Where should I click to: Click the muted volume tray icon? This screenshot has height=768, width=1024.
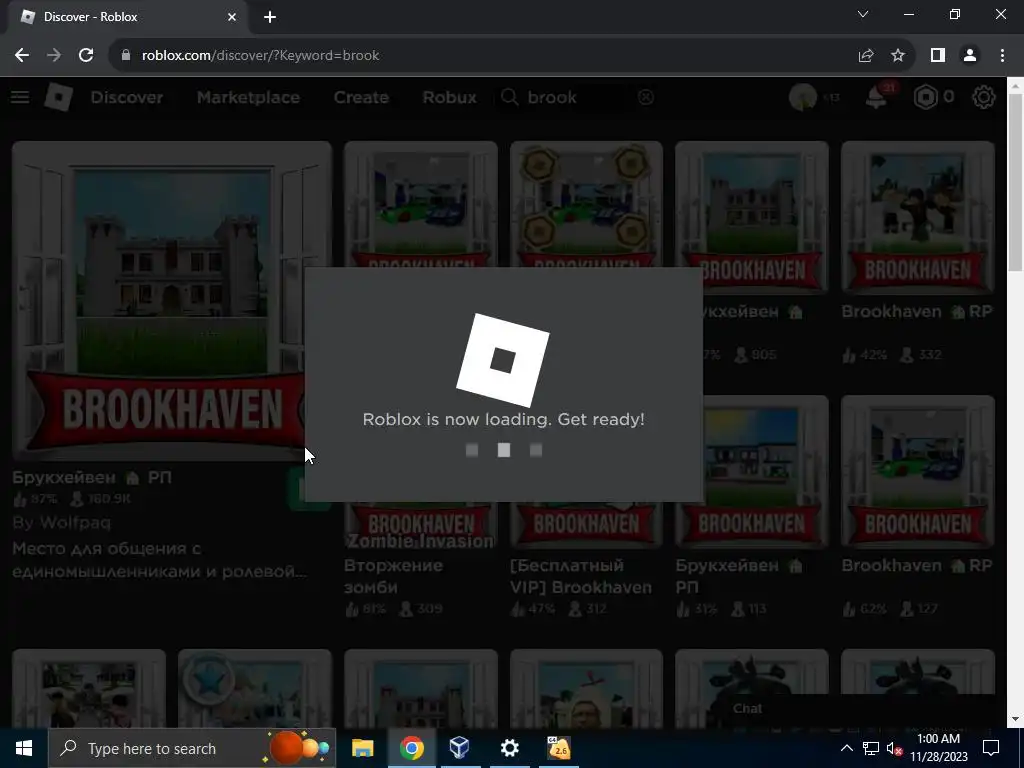[x=895, y=748]
